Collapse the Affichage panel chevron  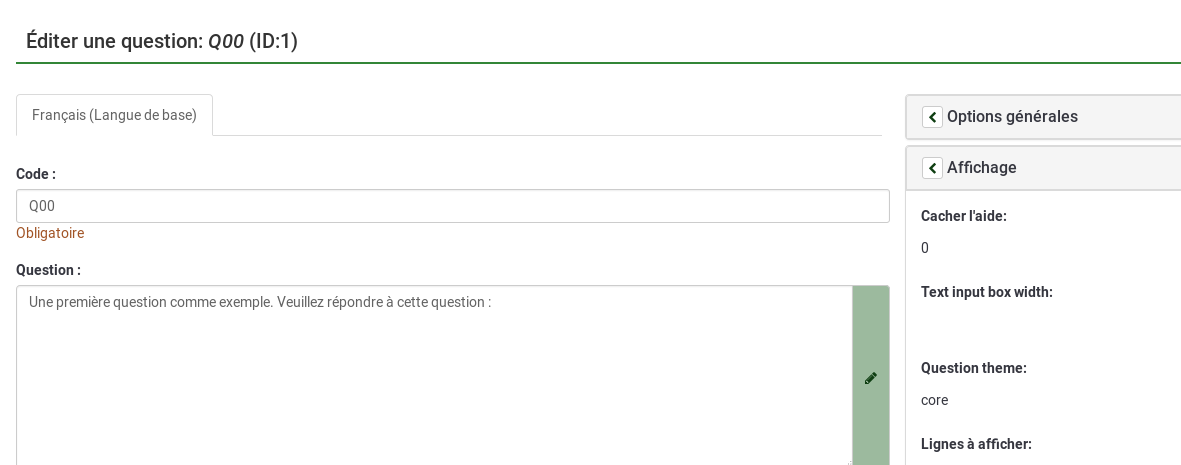[x=932, y=168]
